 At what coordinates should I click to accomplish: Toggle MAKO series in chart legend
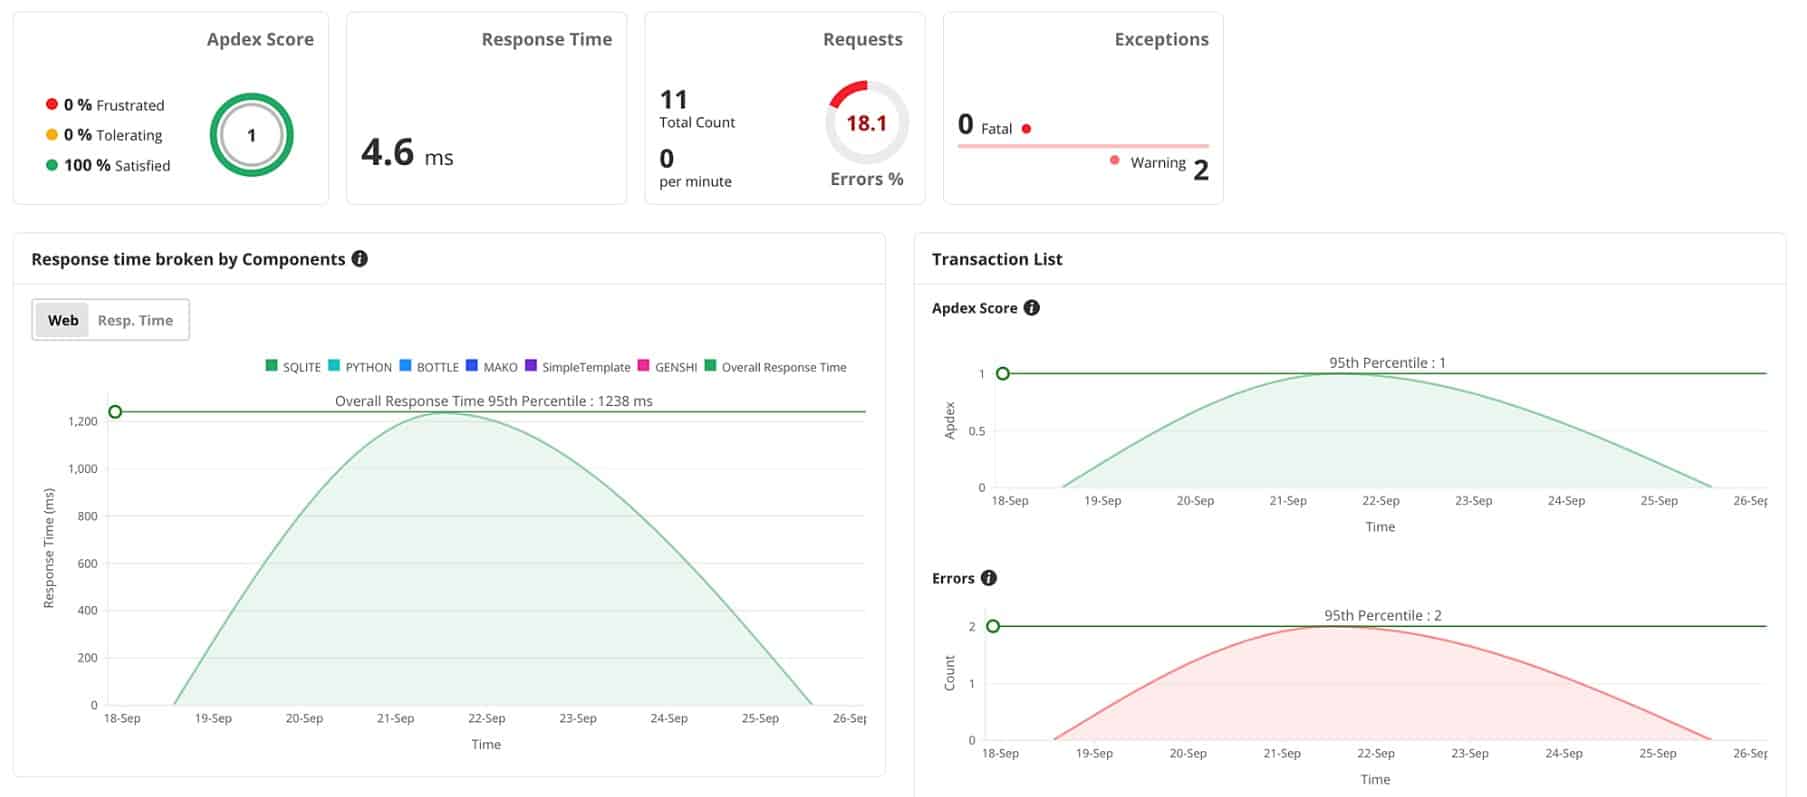coord(492,367)
